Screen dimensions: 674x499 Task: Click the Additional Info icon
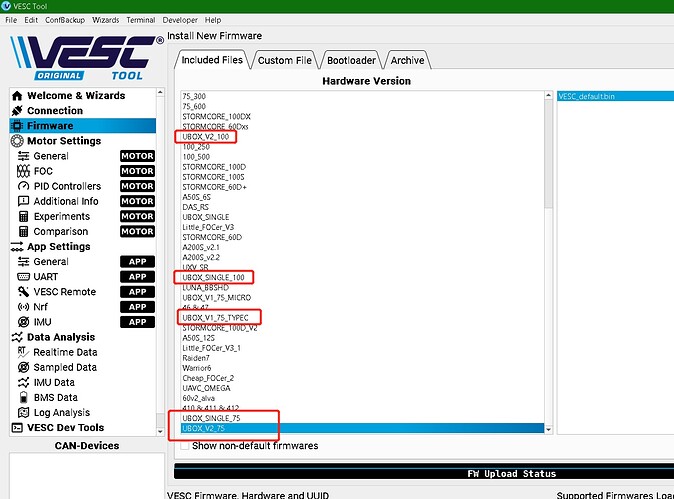point(23,201)
